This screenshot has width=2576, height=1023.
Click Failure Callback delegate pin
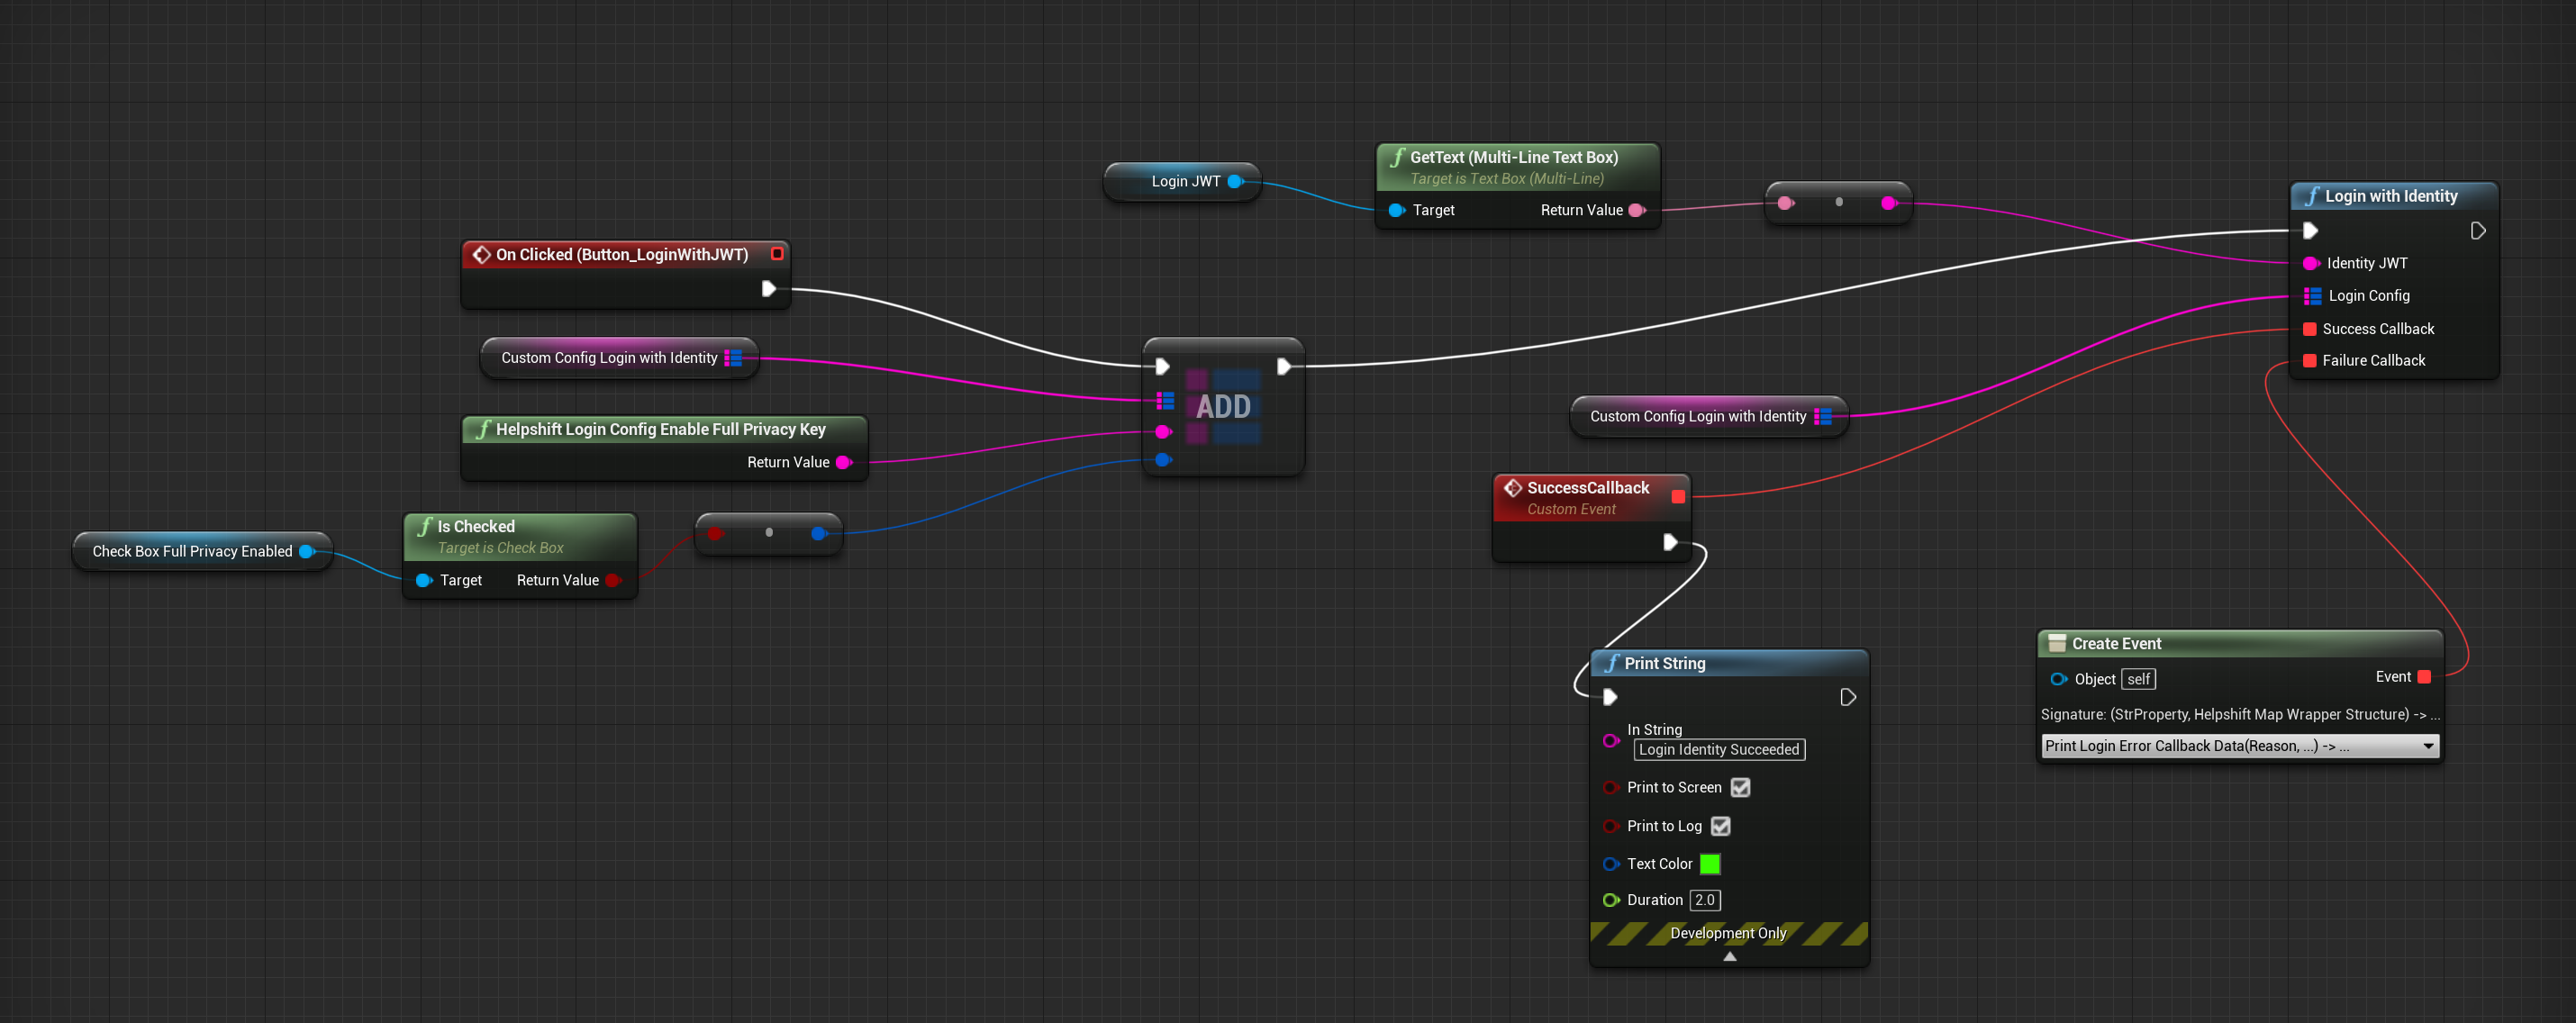coord(2310,360)
